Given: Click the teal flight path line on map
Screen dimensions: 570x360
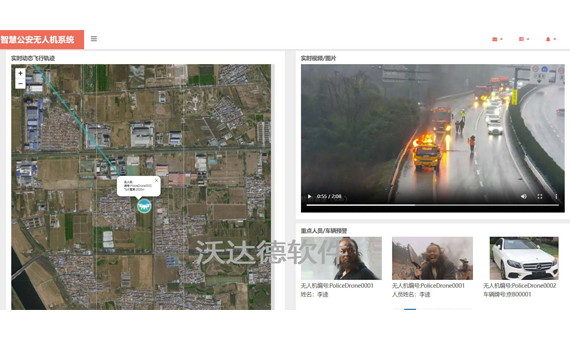Looking at the screenshot, I should click(x=76, y=120).
